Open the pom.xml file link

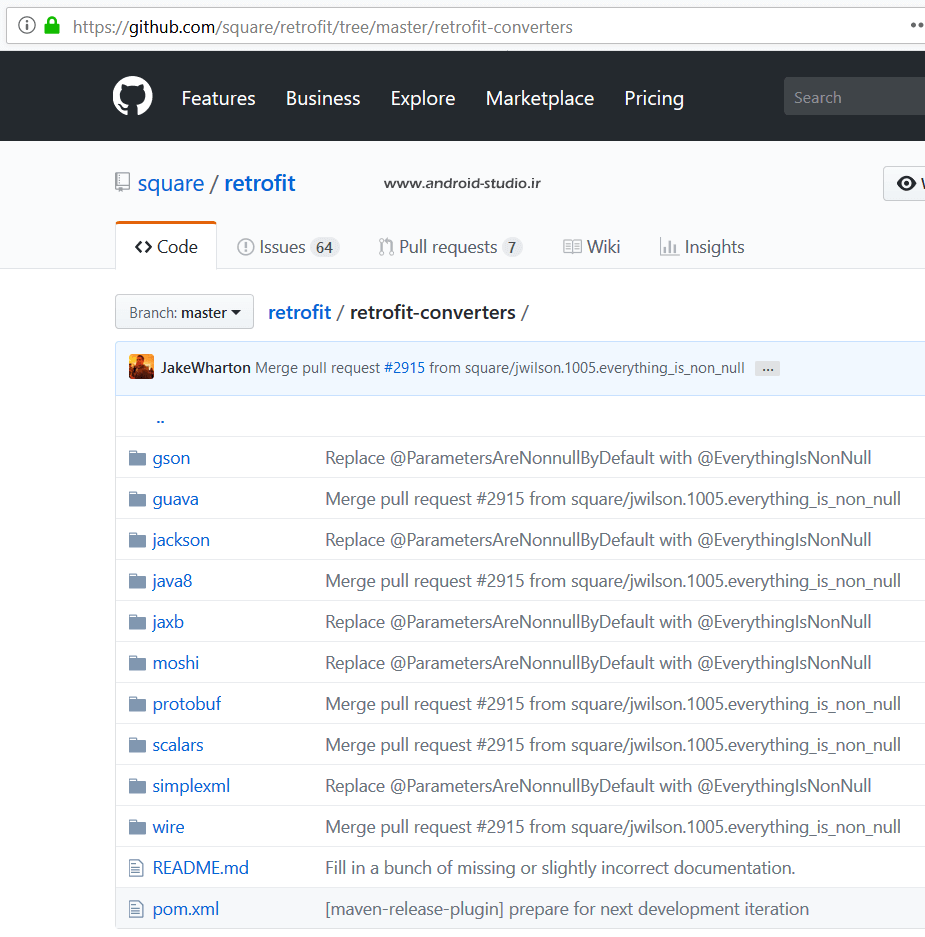point(186,909)
